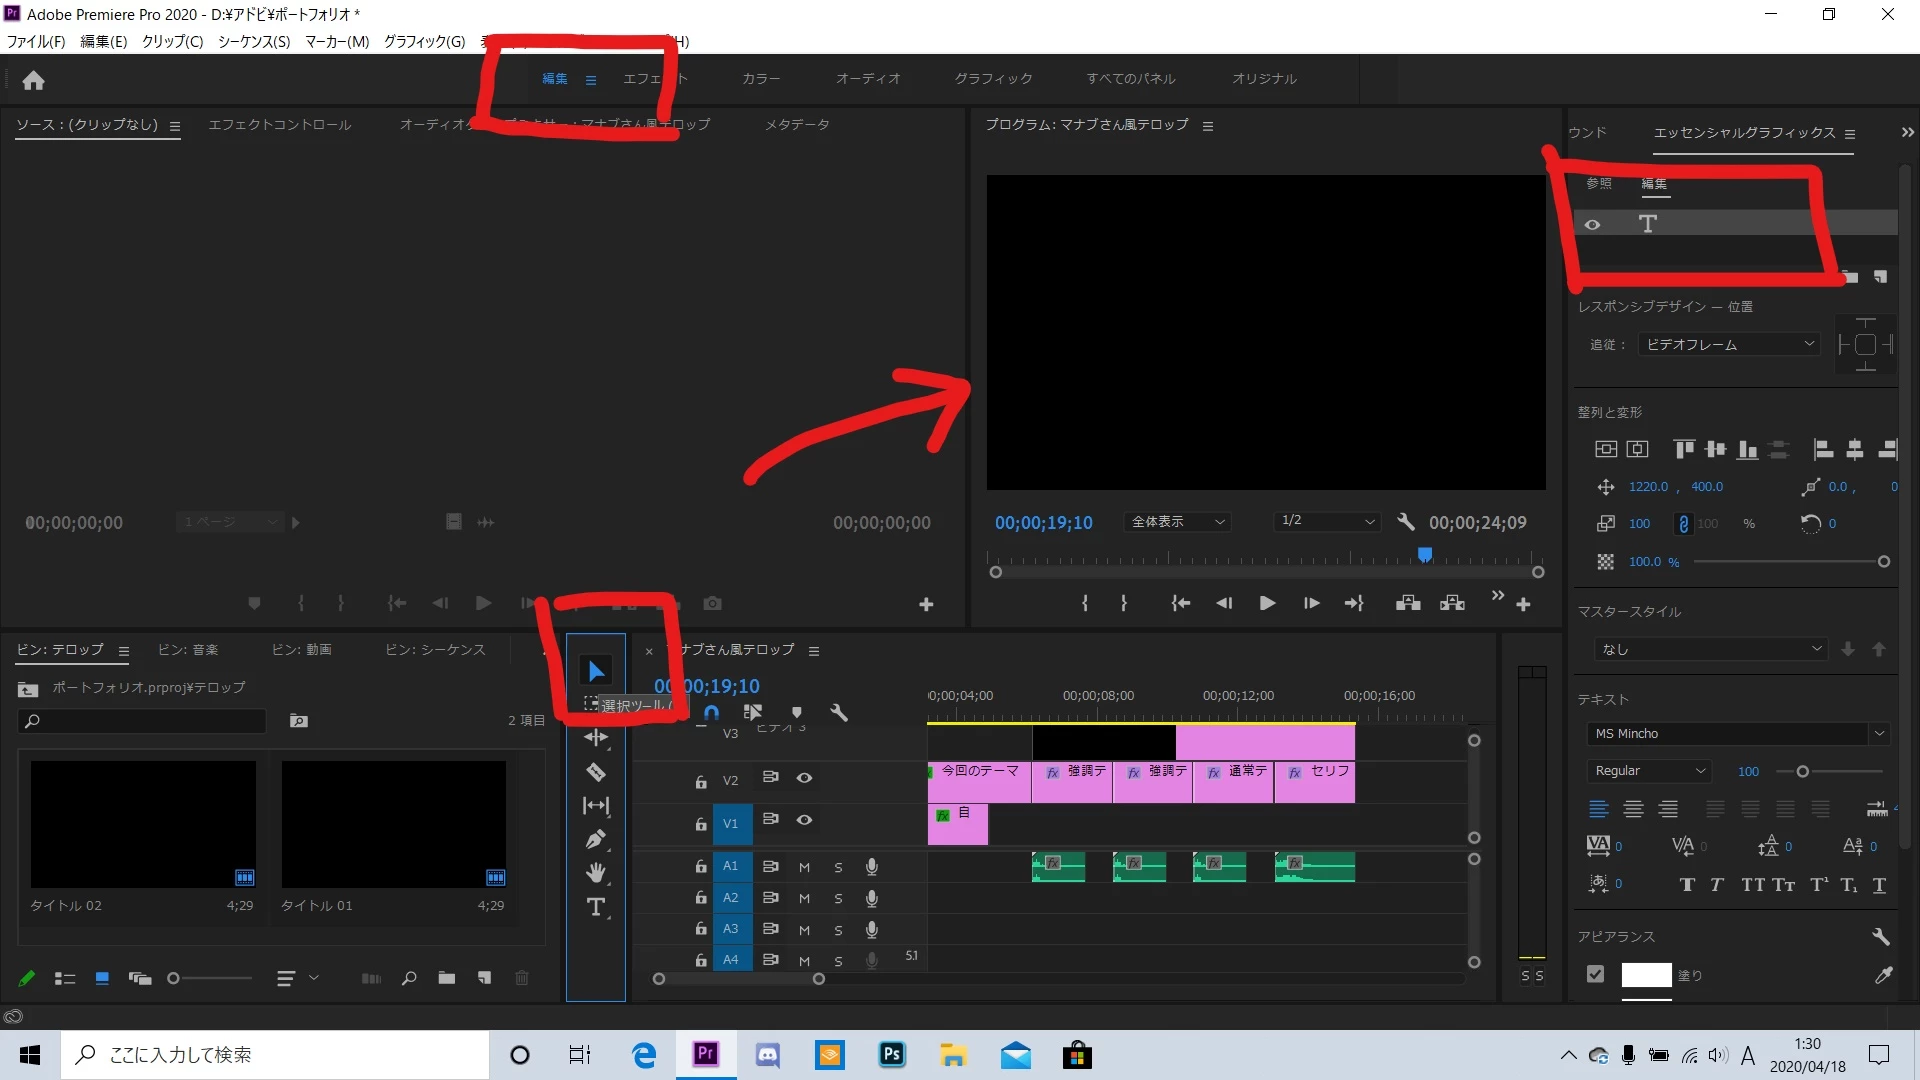The width and height of the screenshot is (1920, 1080).
Task: Select the Type tool in the tools panel
Action: [x=596, y=907]
